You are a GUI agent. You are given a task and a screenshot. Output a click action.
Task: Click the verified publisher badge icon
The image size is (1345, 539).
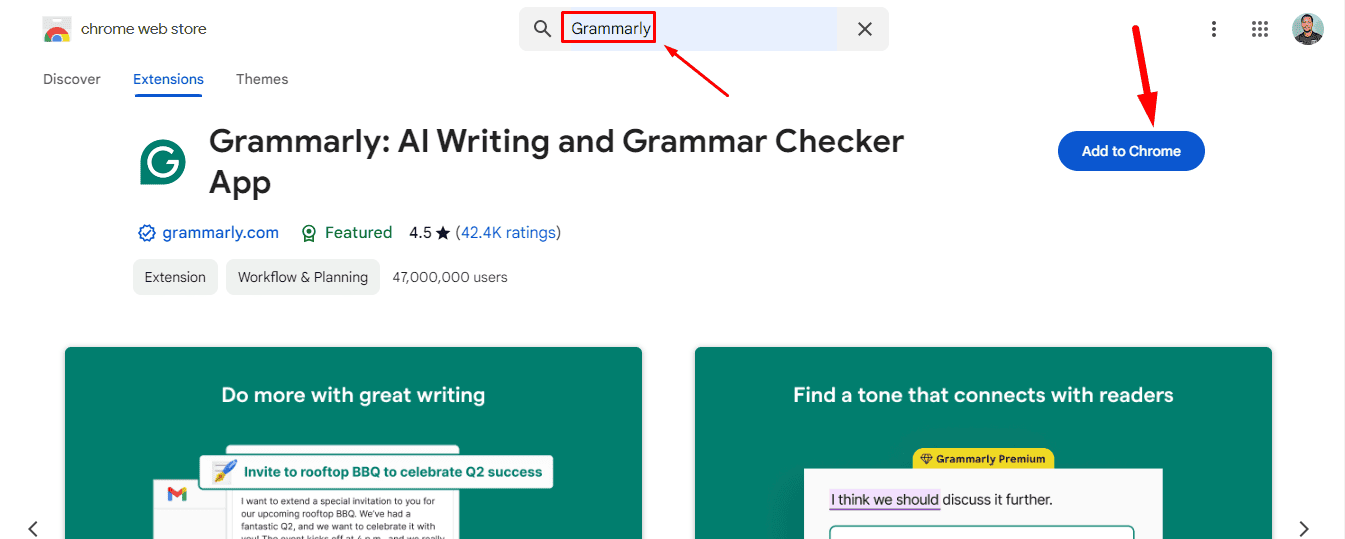(147, 233)
